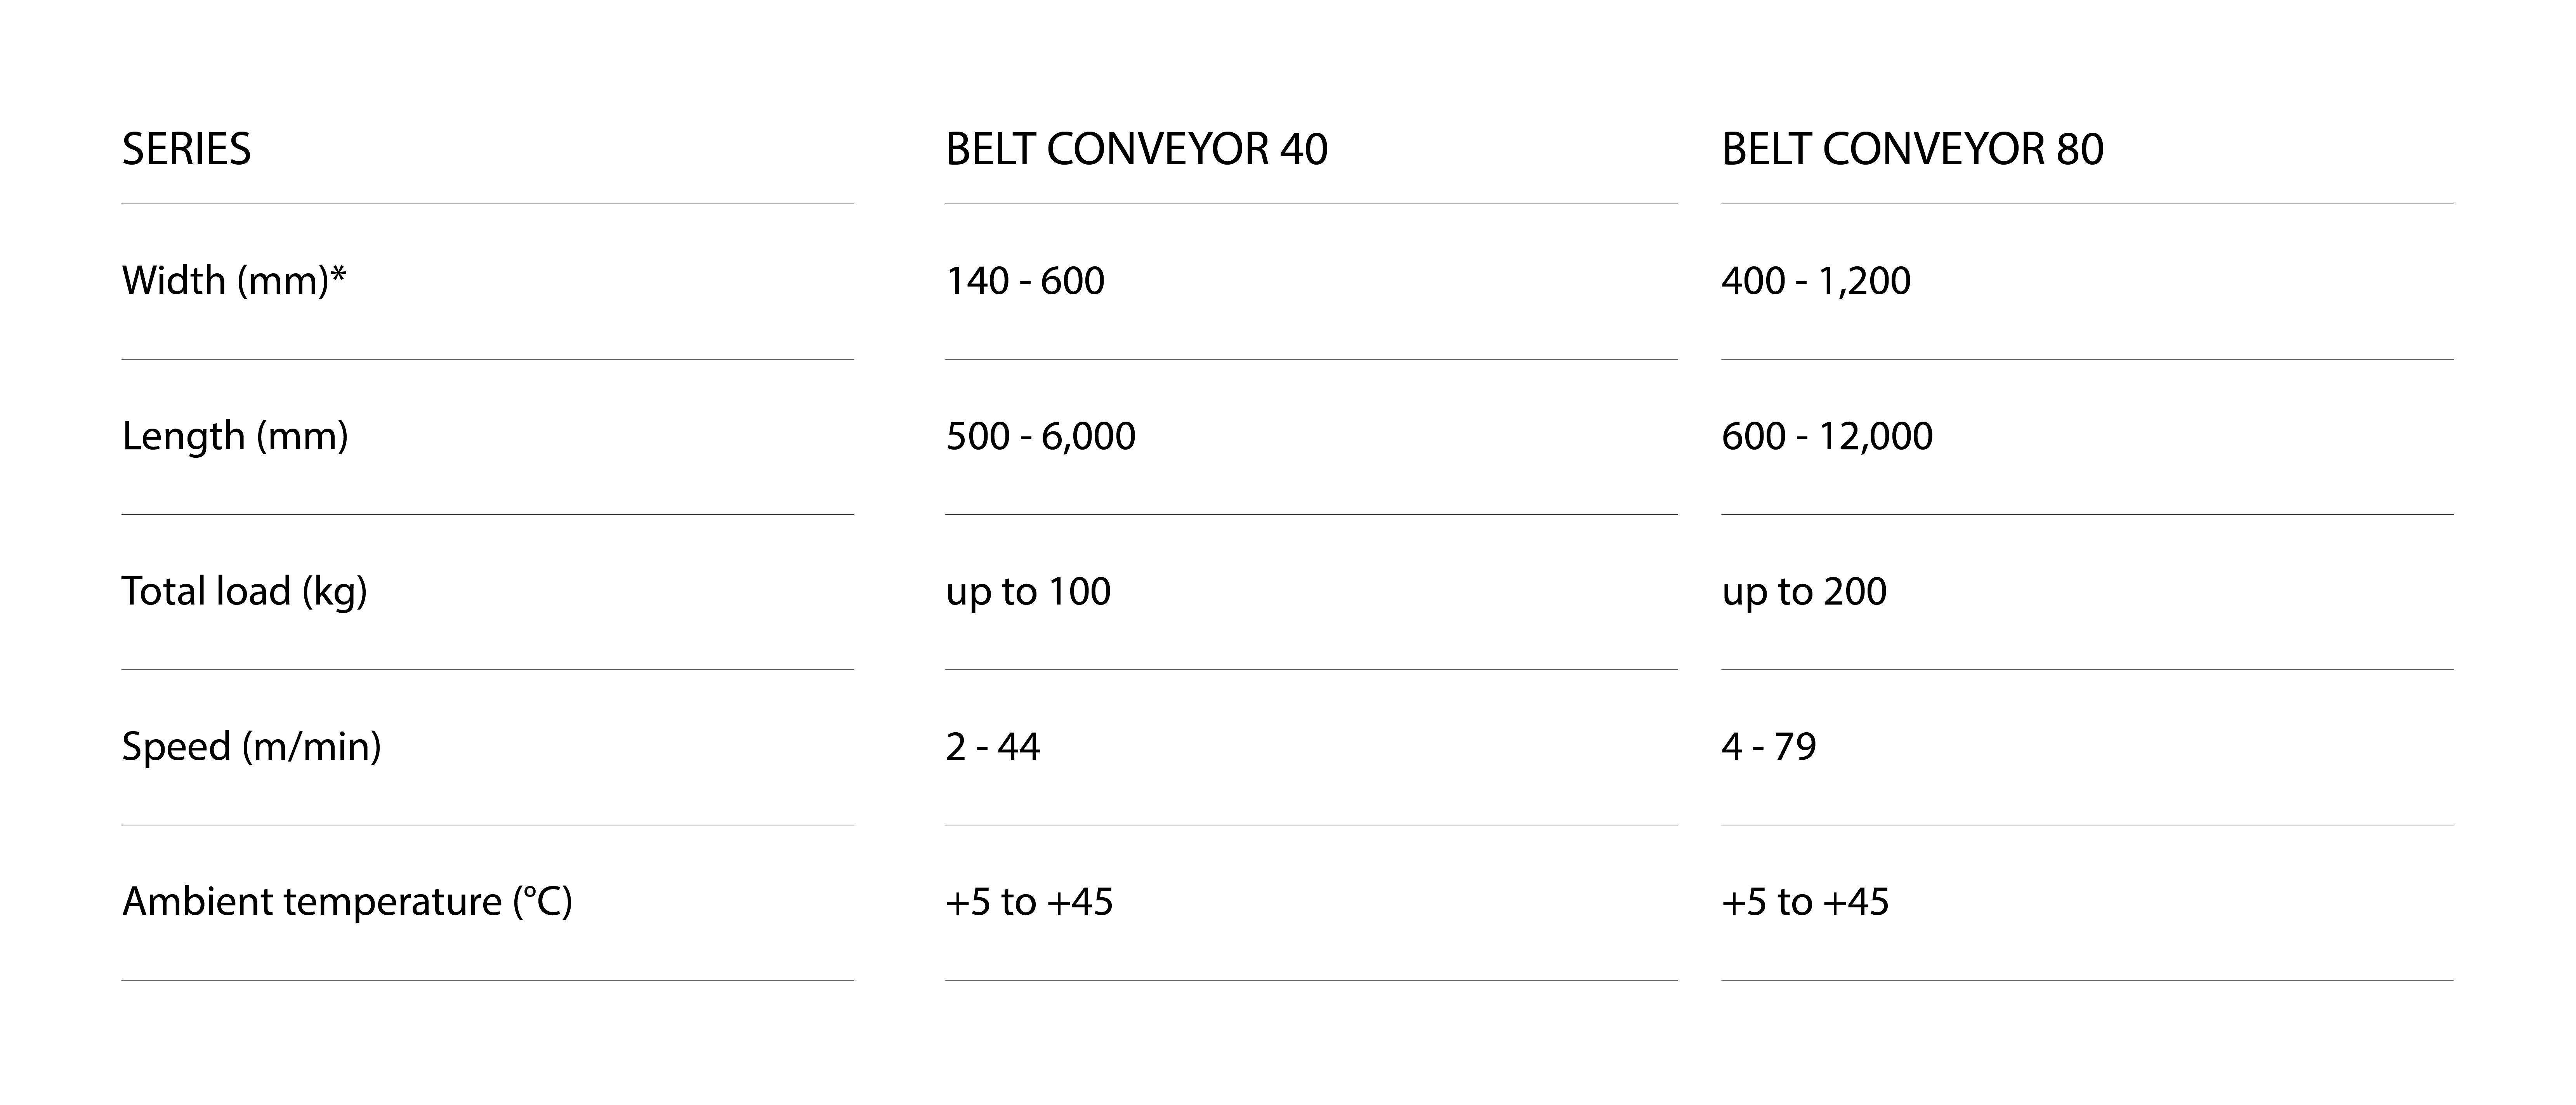Click the 500 - 6,000 length value
This screenshot has width=2576, height=1105.
pos(1040,436)
